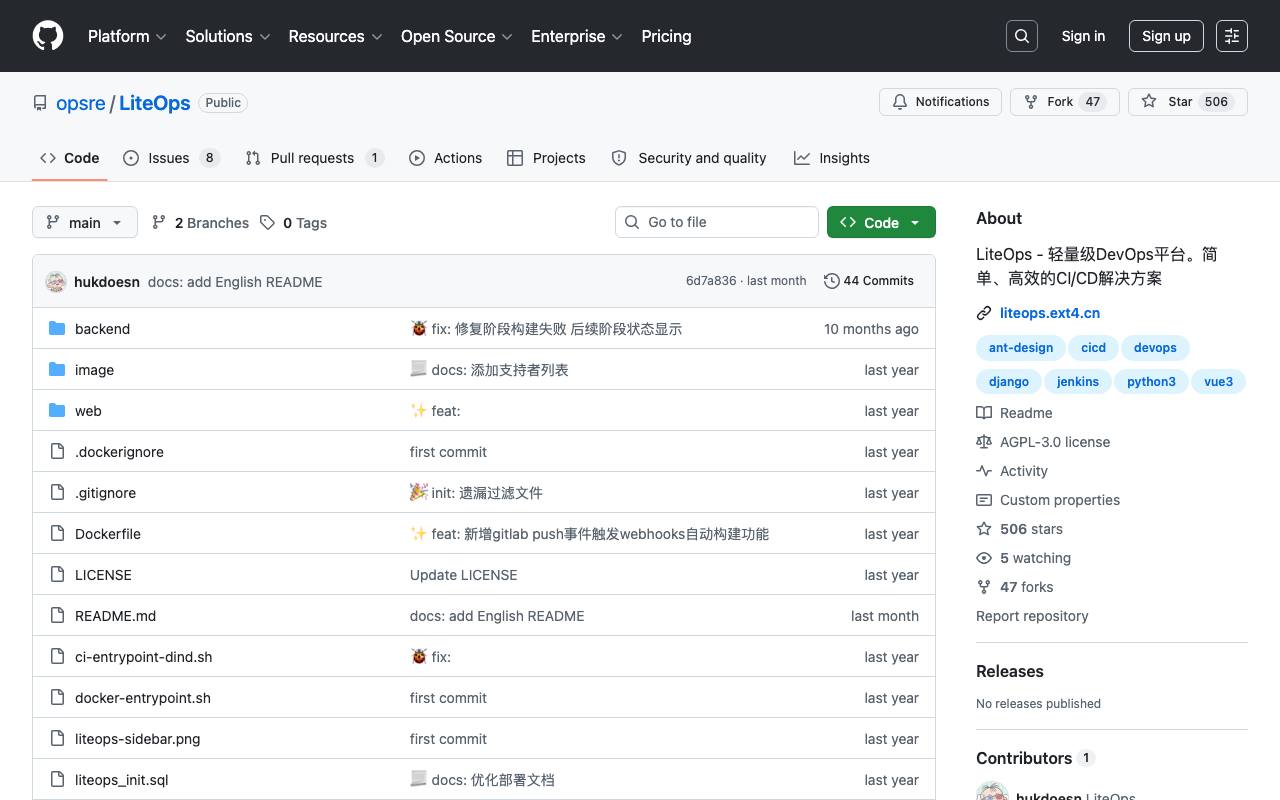Select the vue3 topic tag

click(1219, 382)
